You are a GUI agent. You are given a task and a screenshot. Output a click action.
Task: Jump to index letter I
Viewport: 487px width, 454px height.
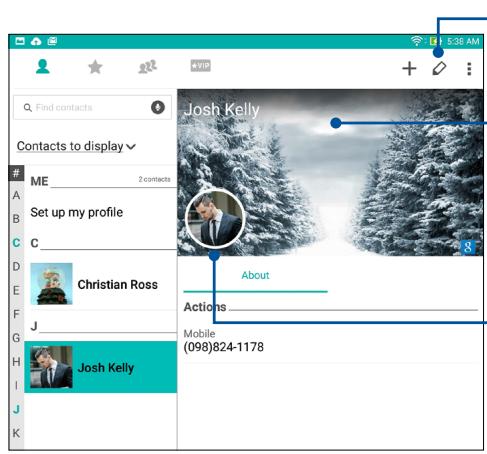(x=16, y=386)
